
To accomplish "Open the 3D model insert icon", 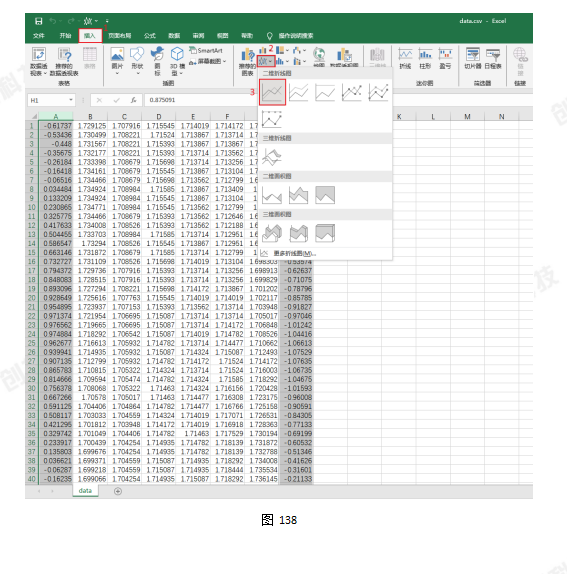I will tap(177, 61).
